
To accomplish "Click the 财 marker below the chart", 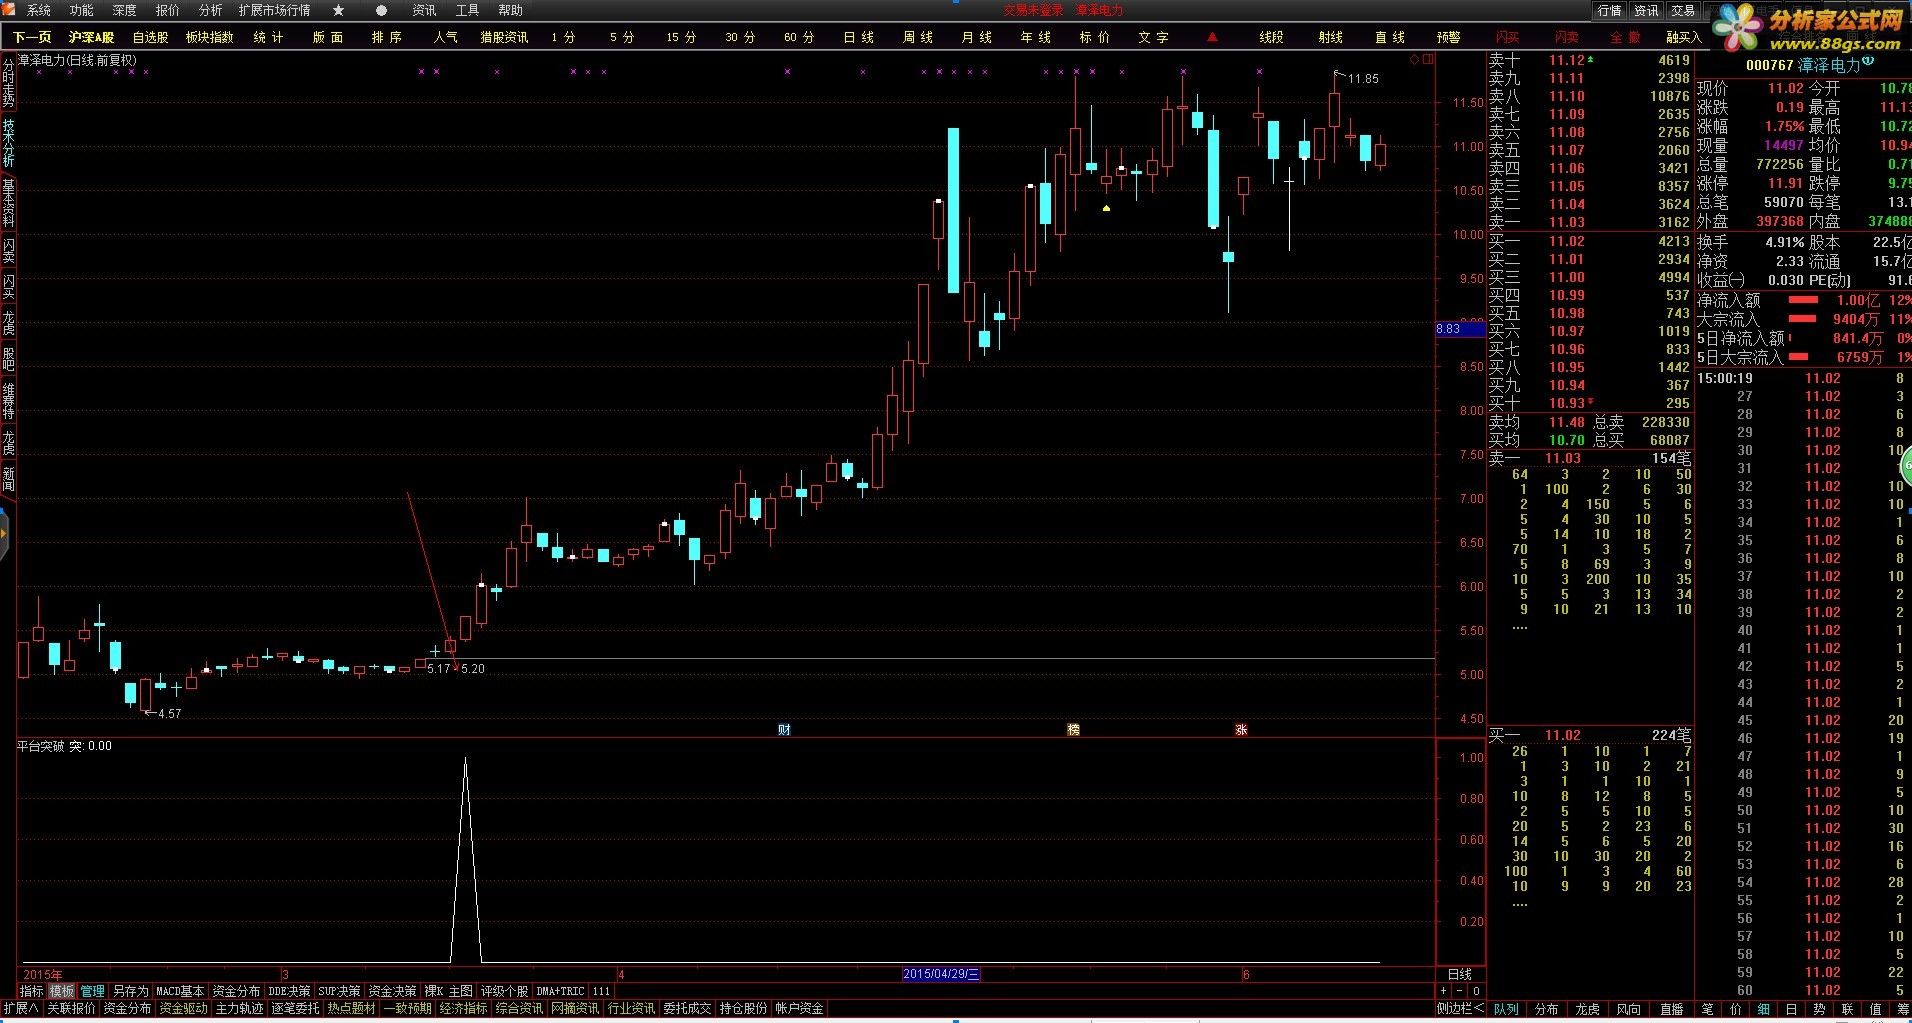I will 784,730.
